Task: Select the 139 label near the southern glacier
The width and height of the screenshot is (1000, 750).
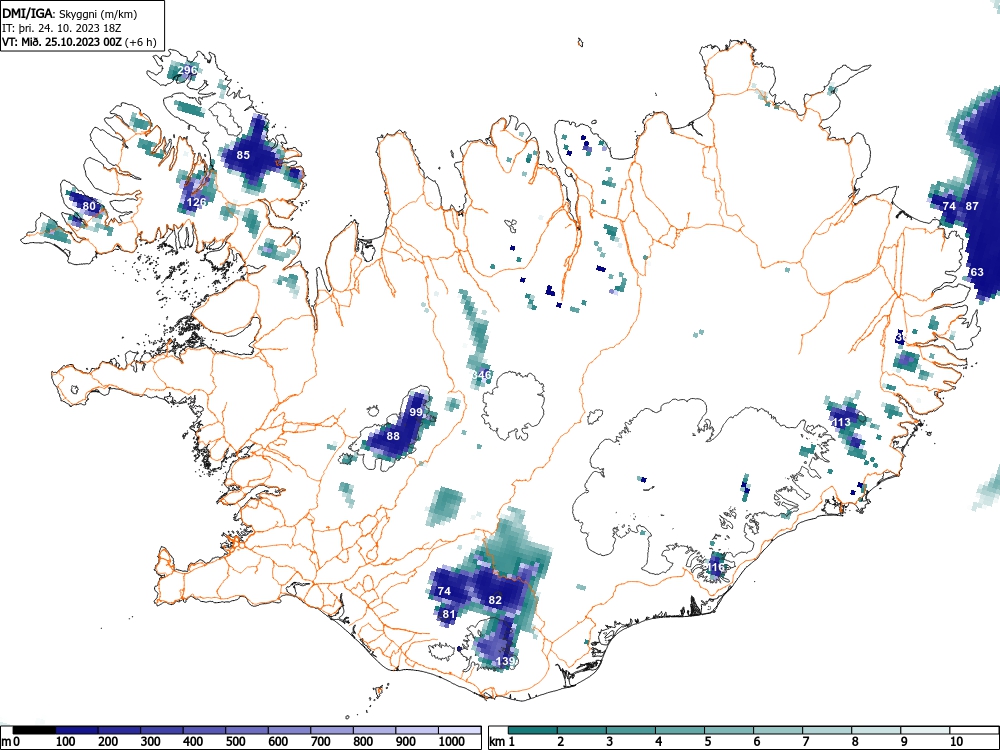Action: [x=504, y=661]
